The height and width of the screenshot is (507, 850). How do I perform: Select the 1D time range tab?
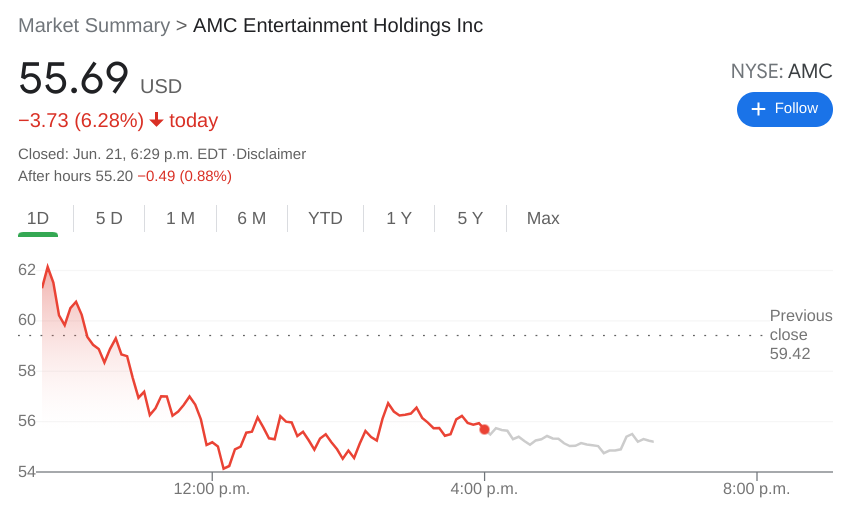tap(38, 218)
